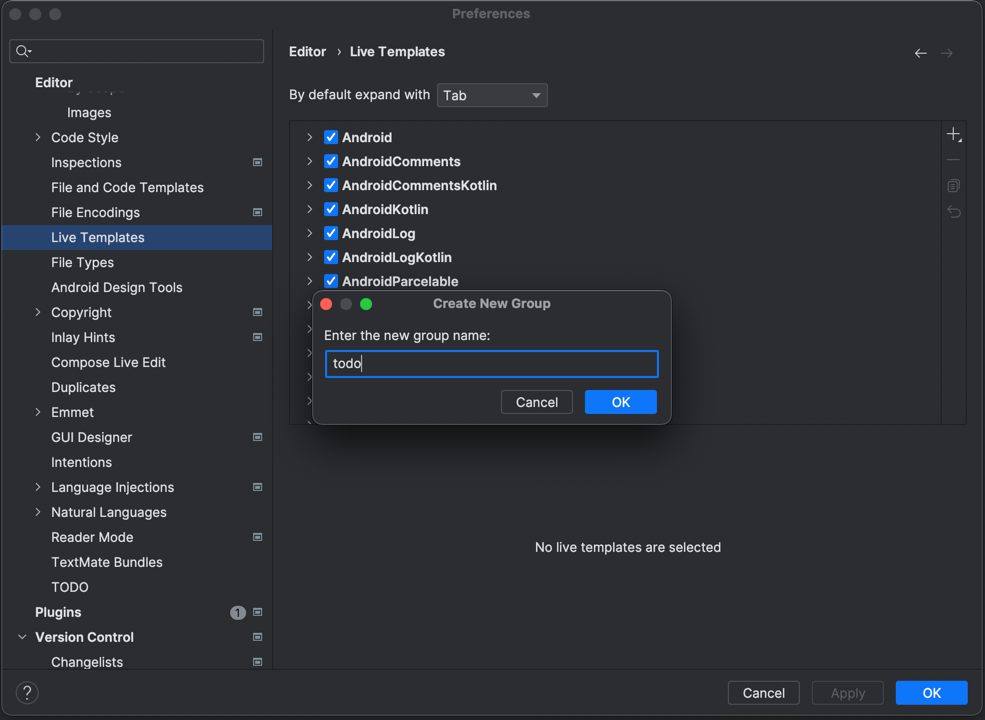This screenshot has width=985, height=720.
Task: Click the new group name text field
Action: [491, 364]
